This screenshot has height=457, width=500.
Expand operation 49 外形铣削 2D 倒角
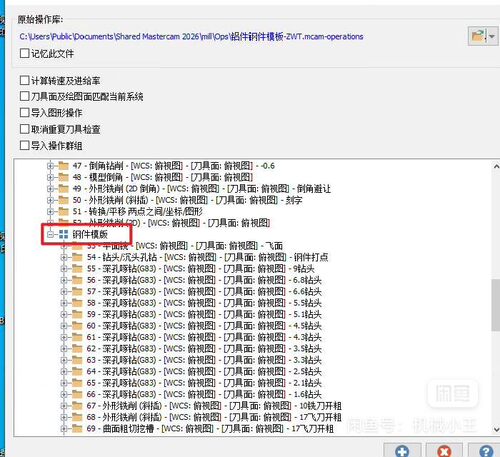click(50, 189)
